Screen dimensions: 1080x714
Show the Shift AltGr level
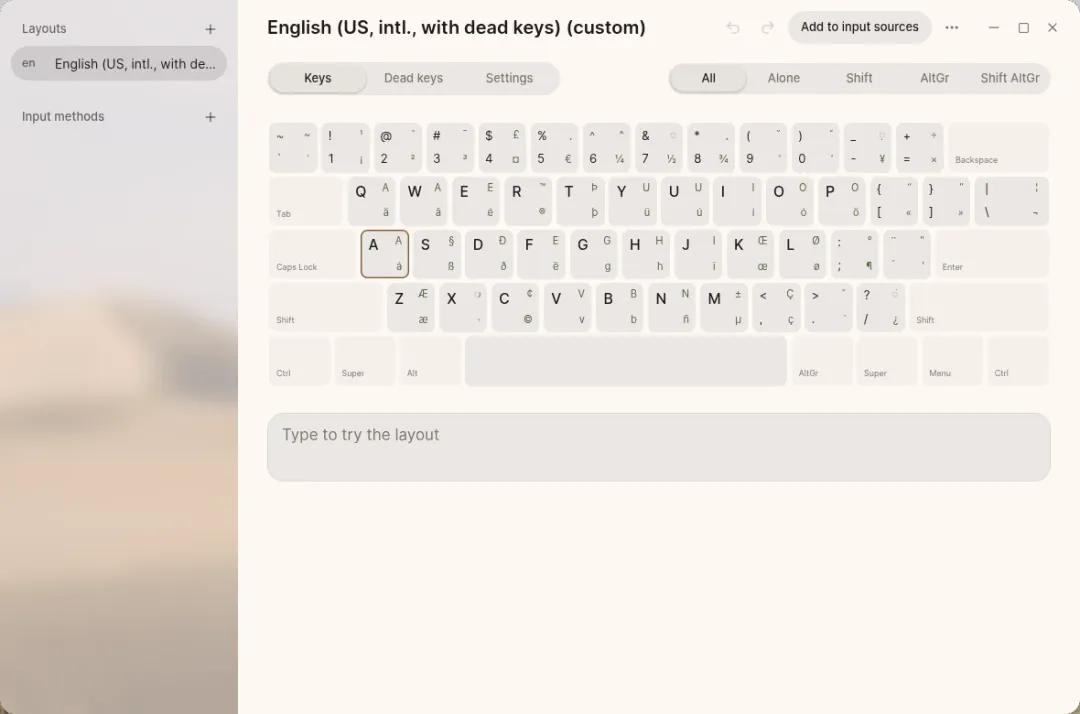(1010, 78)
